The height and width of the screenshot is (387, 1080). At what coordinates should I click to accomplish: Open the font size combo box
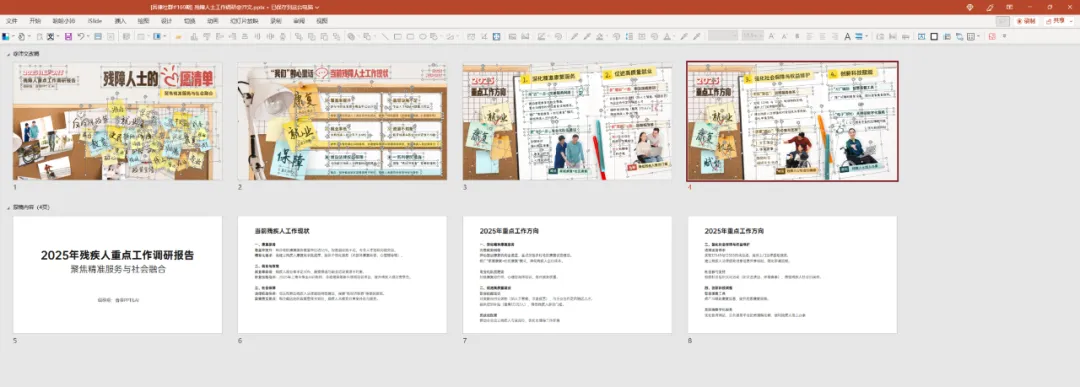752,36
